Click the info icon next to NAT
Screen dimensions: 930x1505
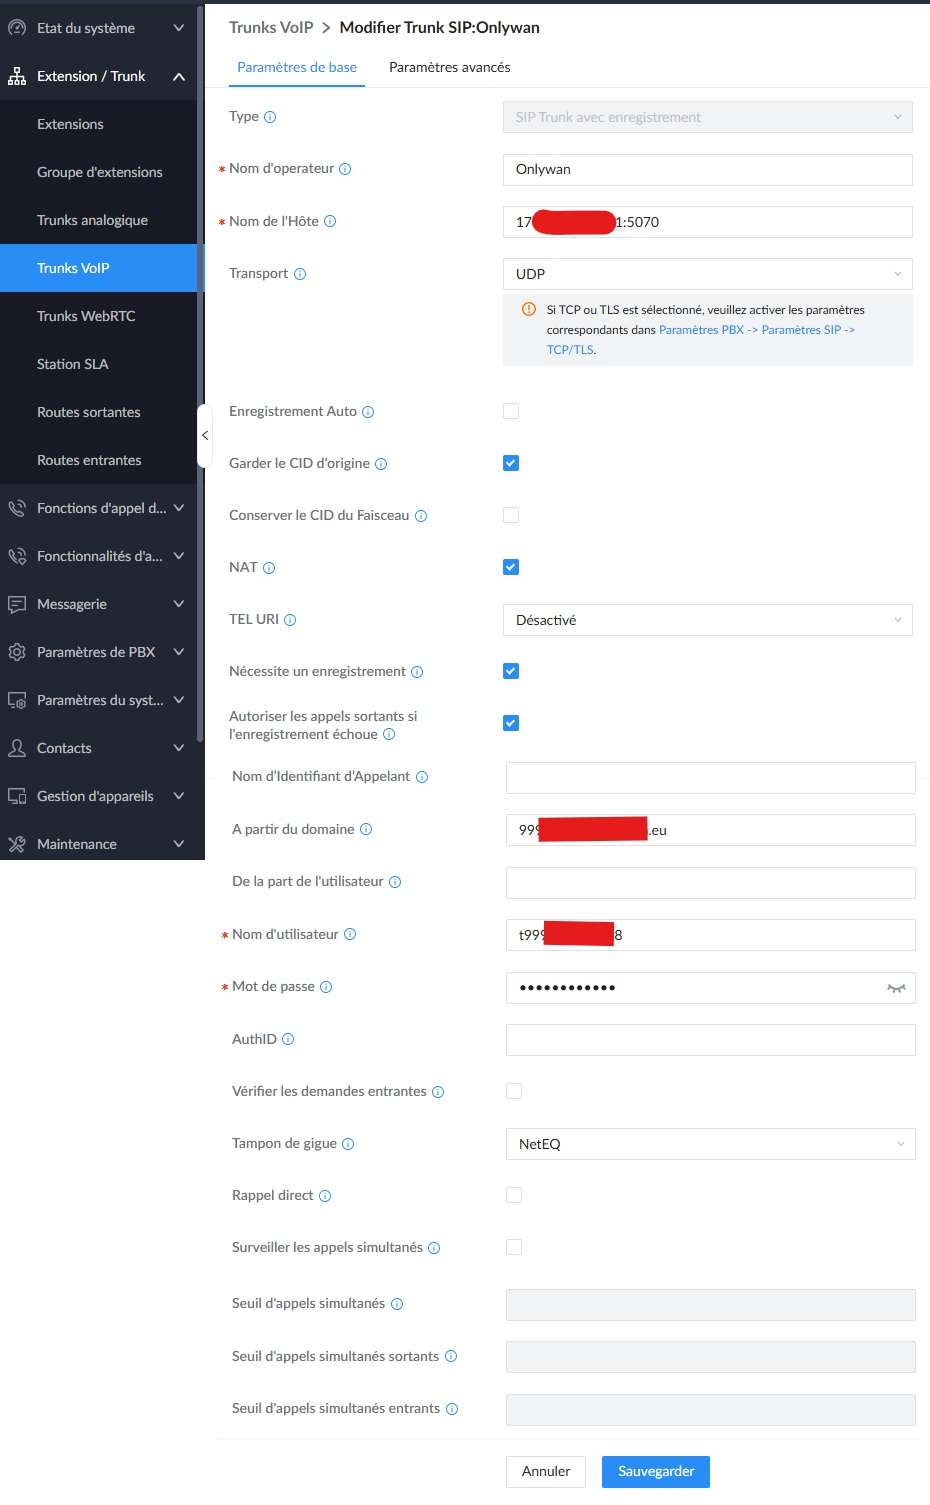[269, 568]
